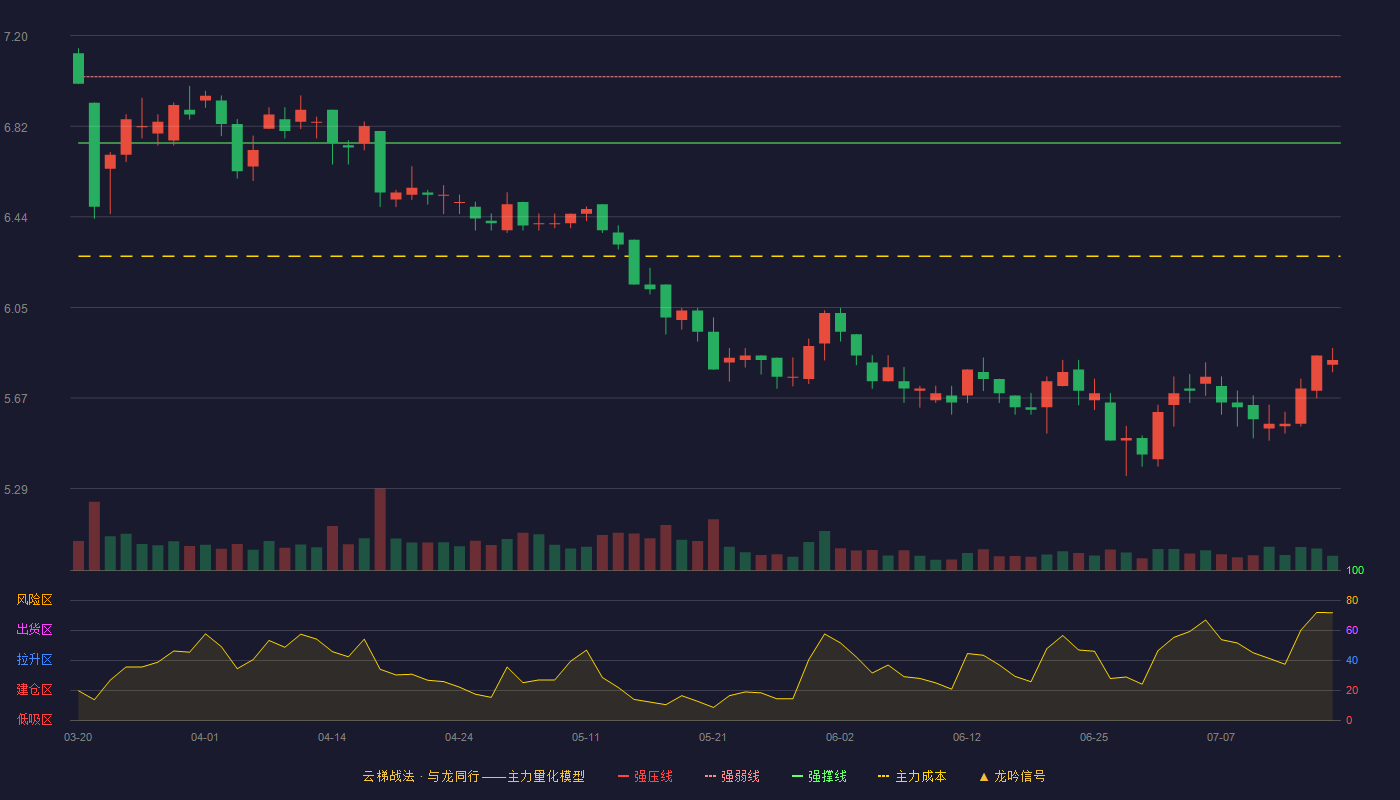
Task: Toggle the 强压线 legend entry
Action: point(645,776)
